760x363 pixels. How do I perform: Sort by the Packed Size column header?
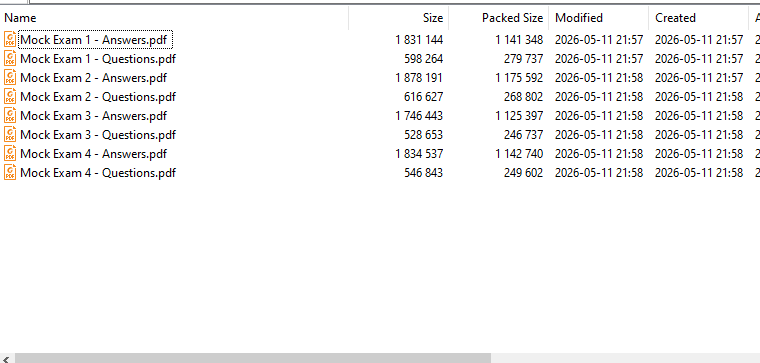tap(499, 18)
